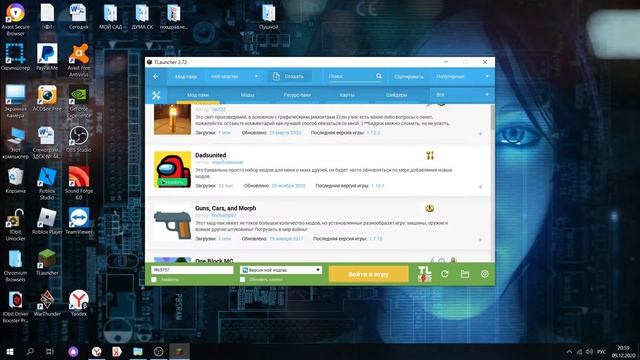This screenshot has width=640, height=360.
Task: Click the TL Mods logo icon
Action: (424, 274)
